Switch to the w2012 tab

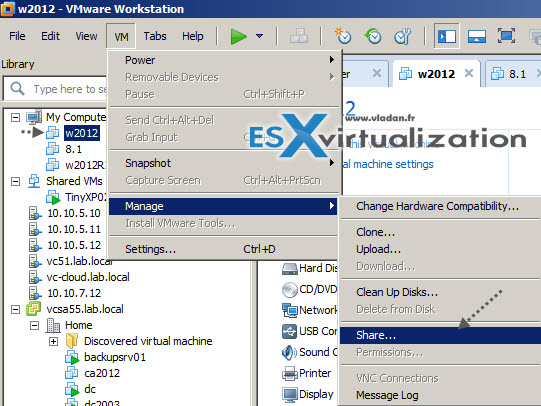click(x=436, y=74)
